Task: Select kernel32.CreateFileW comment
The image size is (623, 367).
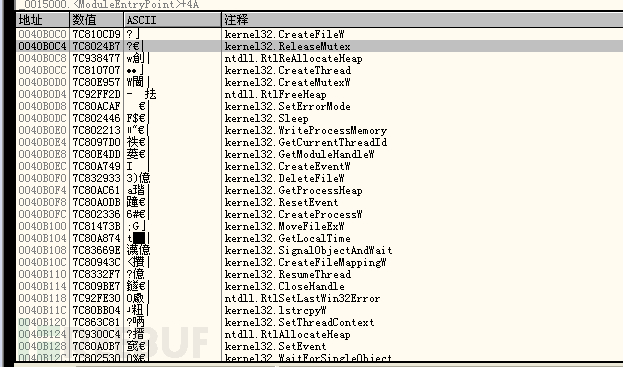Action: click(284, 35)
